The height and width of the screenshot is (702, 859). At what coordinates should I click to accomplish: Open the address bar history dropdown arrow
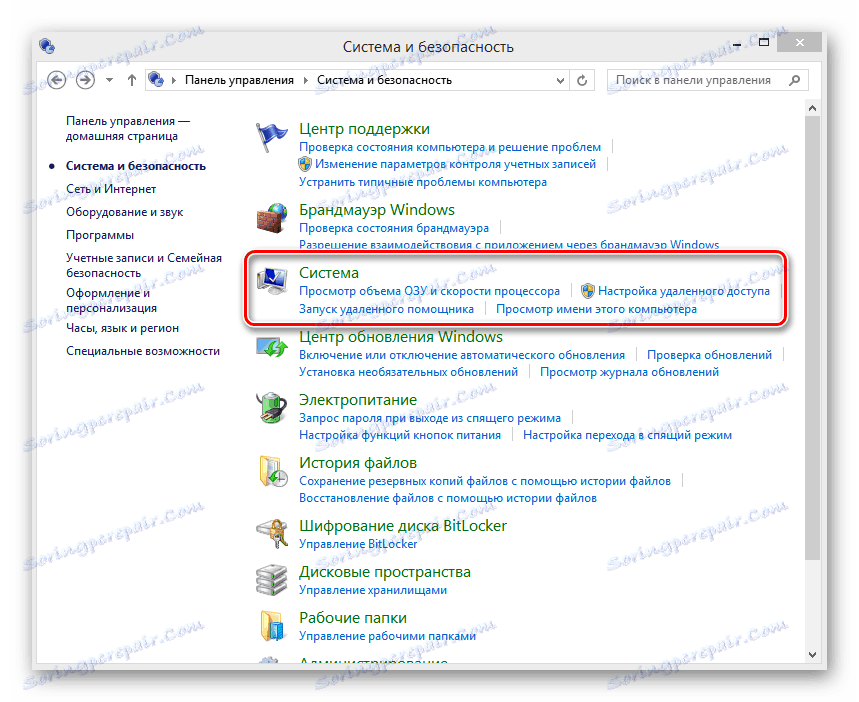[x=561, y=79]
